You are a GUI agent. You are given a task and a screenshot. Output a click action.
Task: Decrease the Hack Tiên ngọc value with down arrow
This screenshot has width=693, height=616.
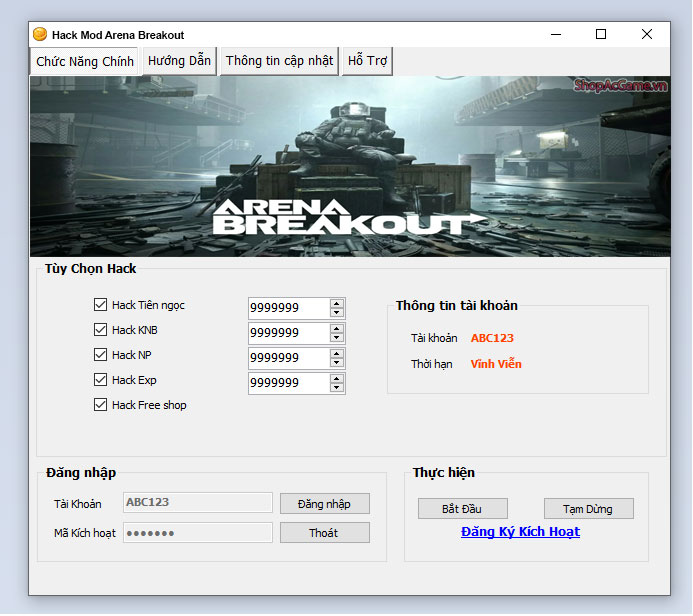(337, 313)
